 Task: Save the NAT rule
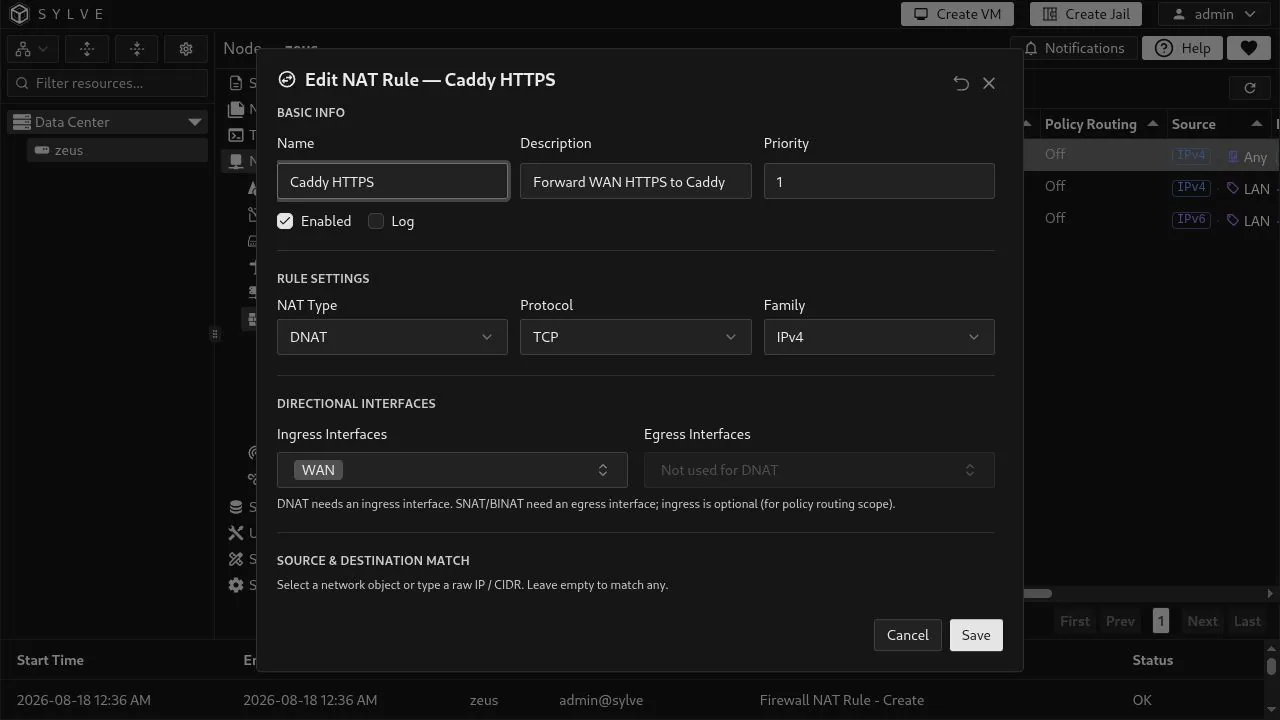[x=976, y=635]
